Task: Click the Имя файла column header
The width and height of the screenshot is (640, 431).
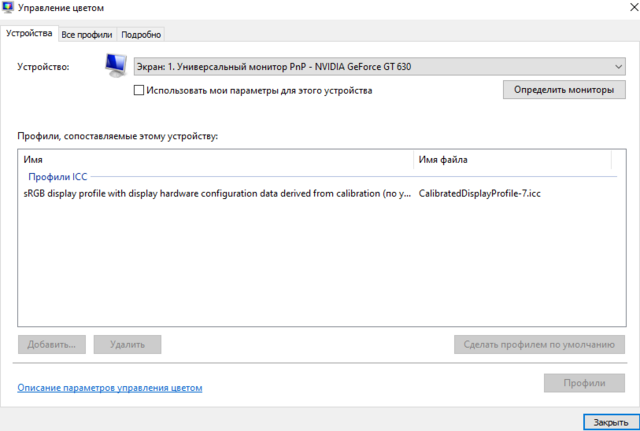Action: [510, 159]
